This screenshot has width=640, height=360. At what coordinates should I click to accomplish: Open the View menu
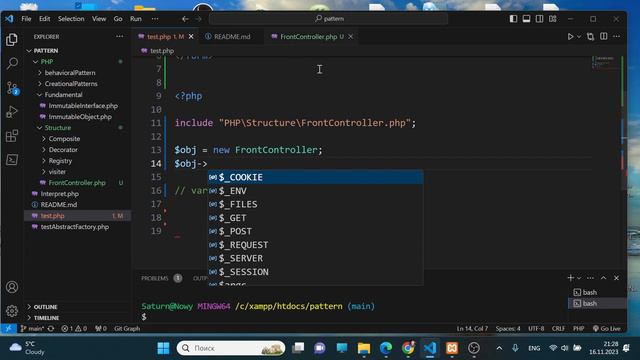click(99, 19)
